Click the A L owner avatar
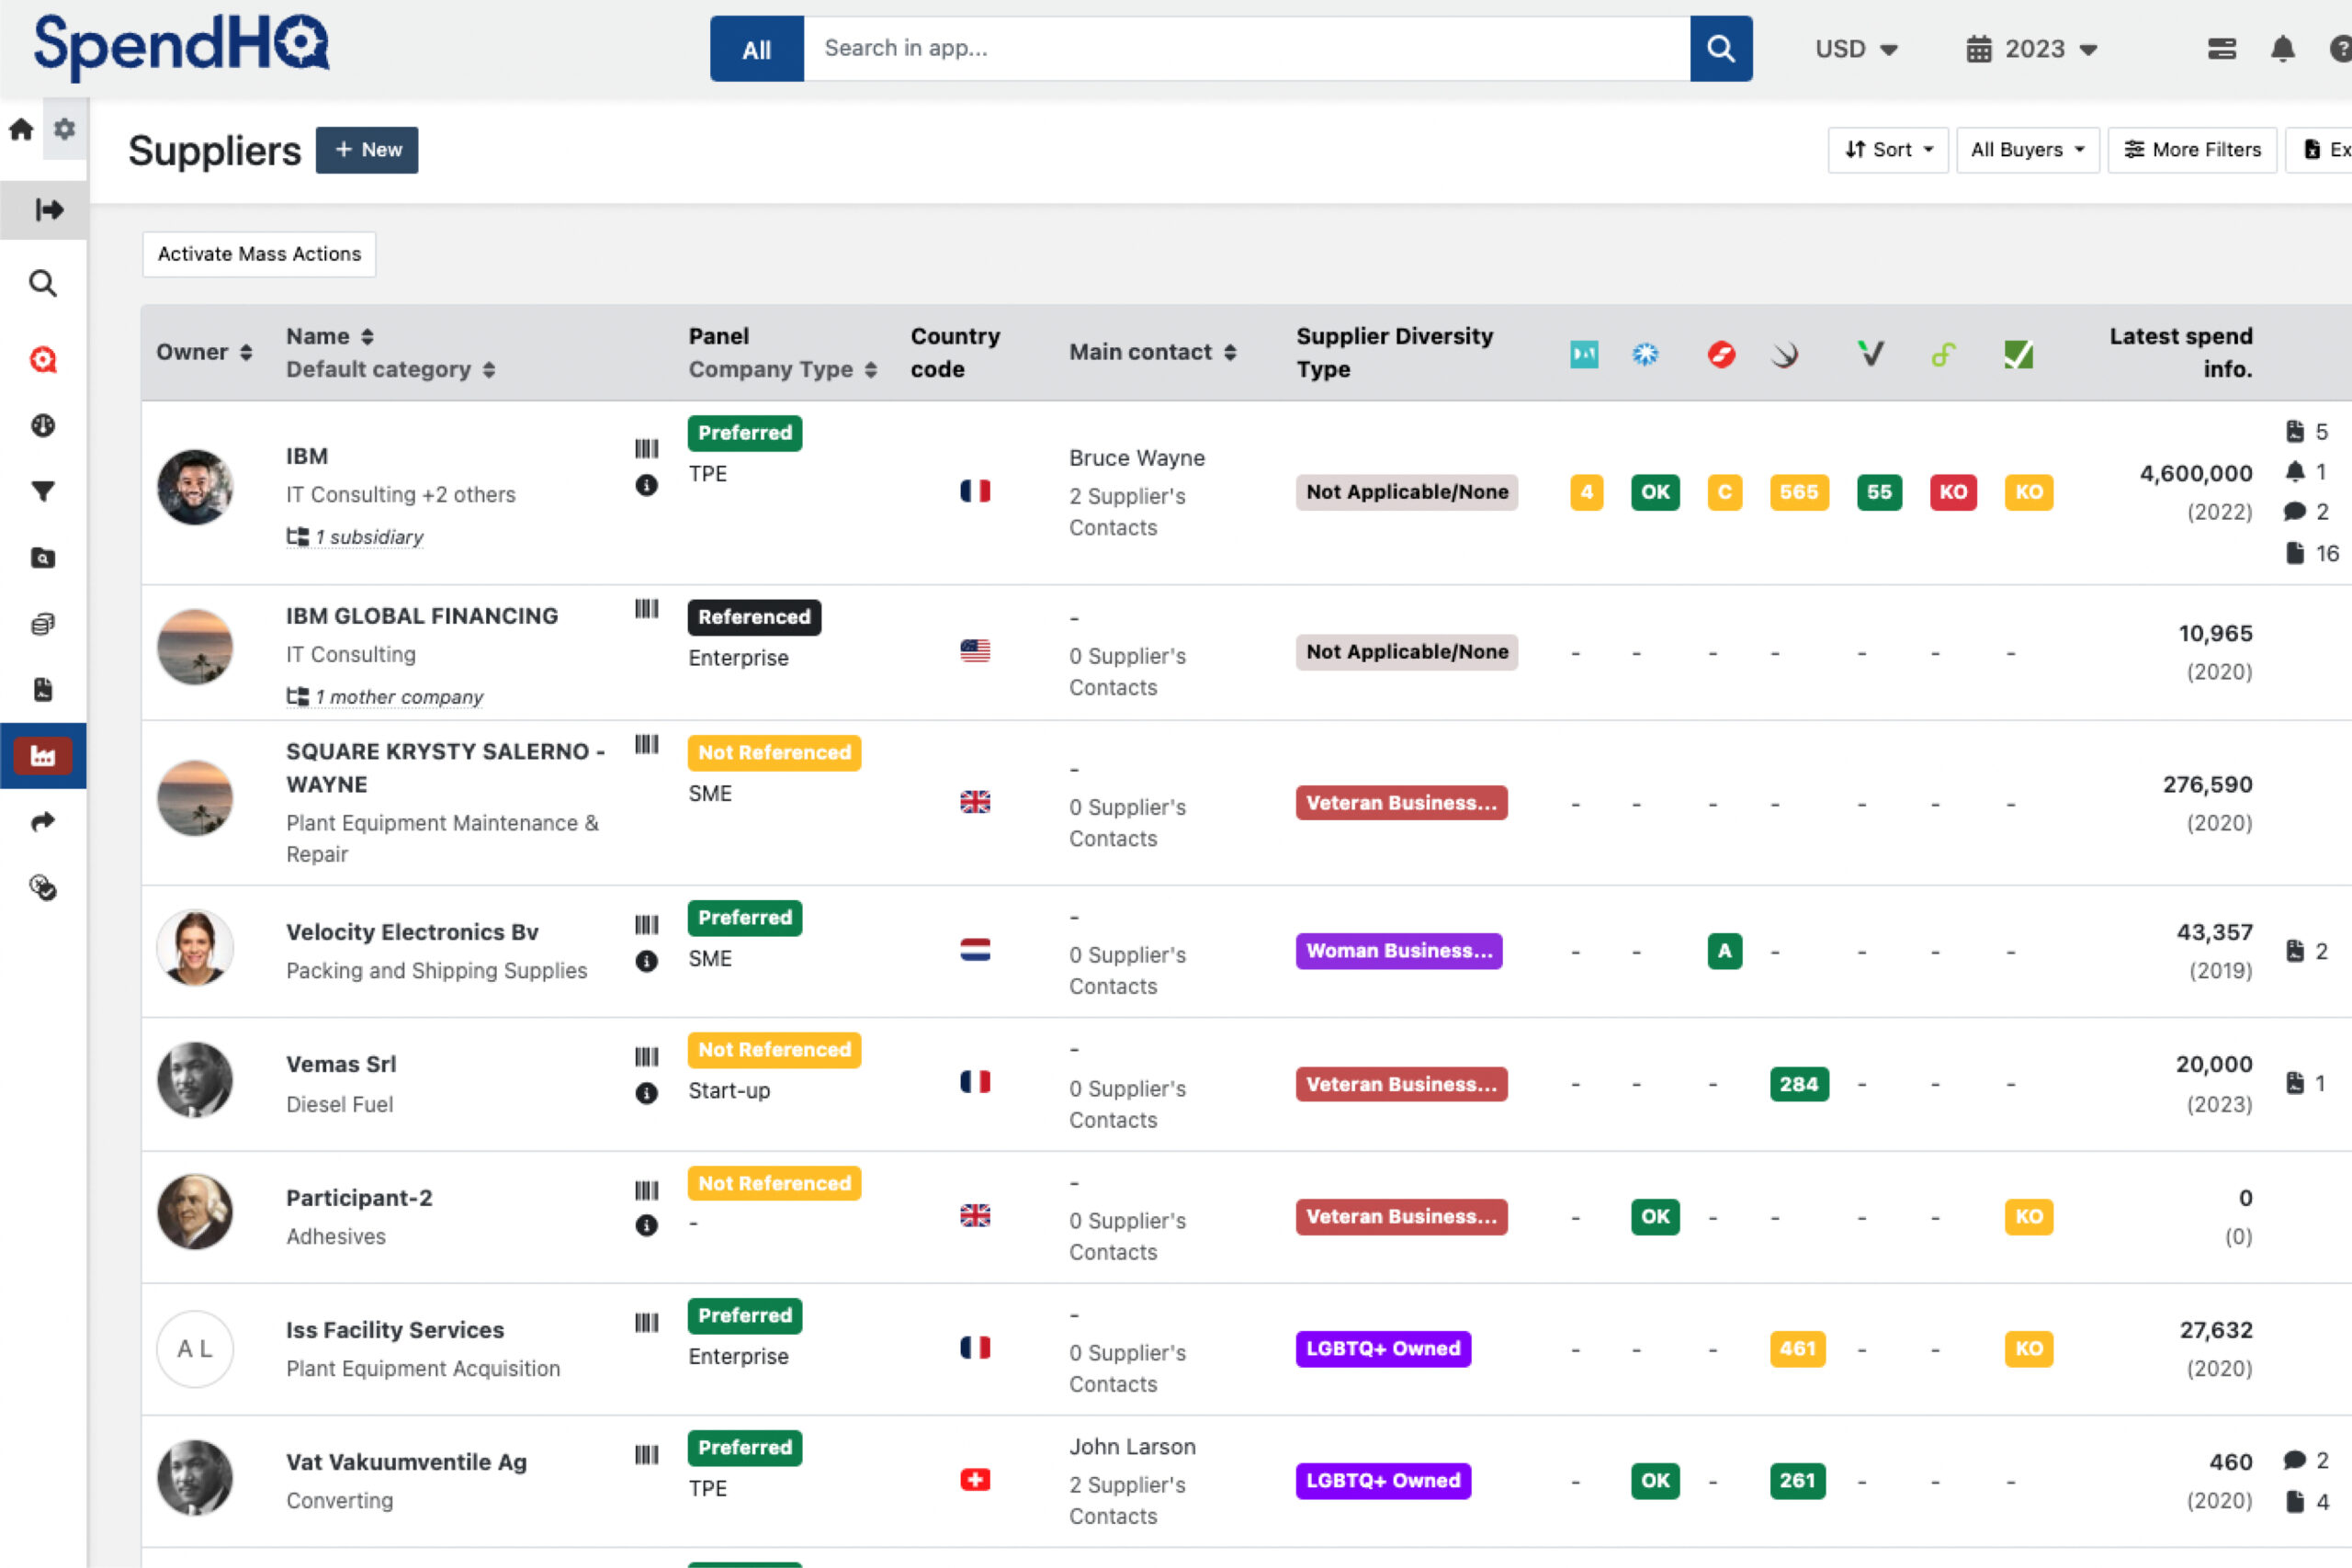Screen dimensions: 2352x1568 pyautogui.click(x=195, y=1349)
